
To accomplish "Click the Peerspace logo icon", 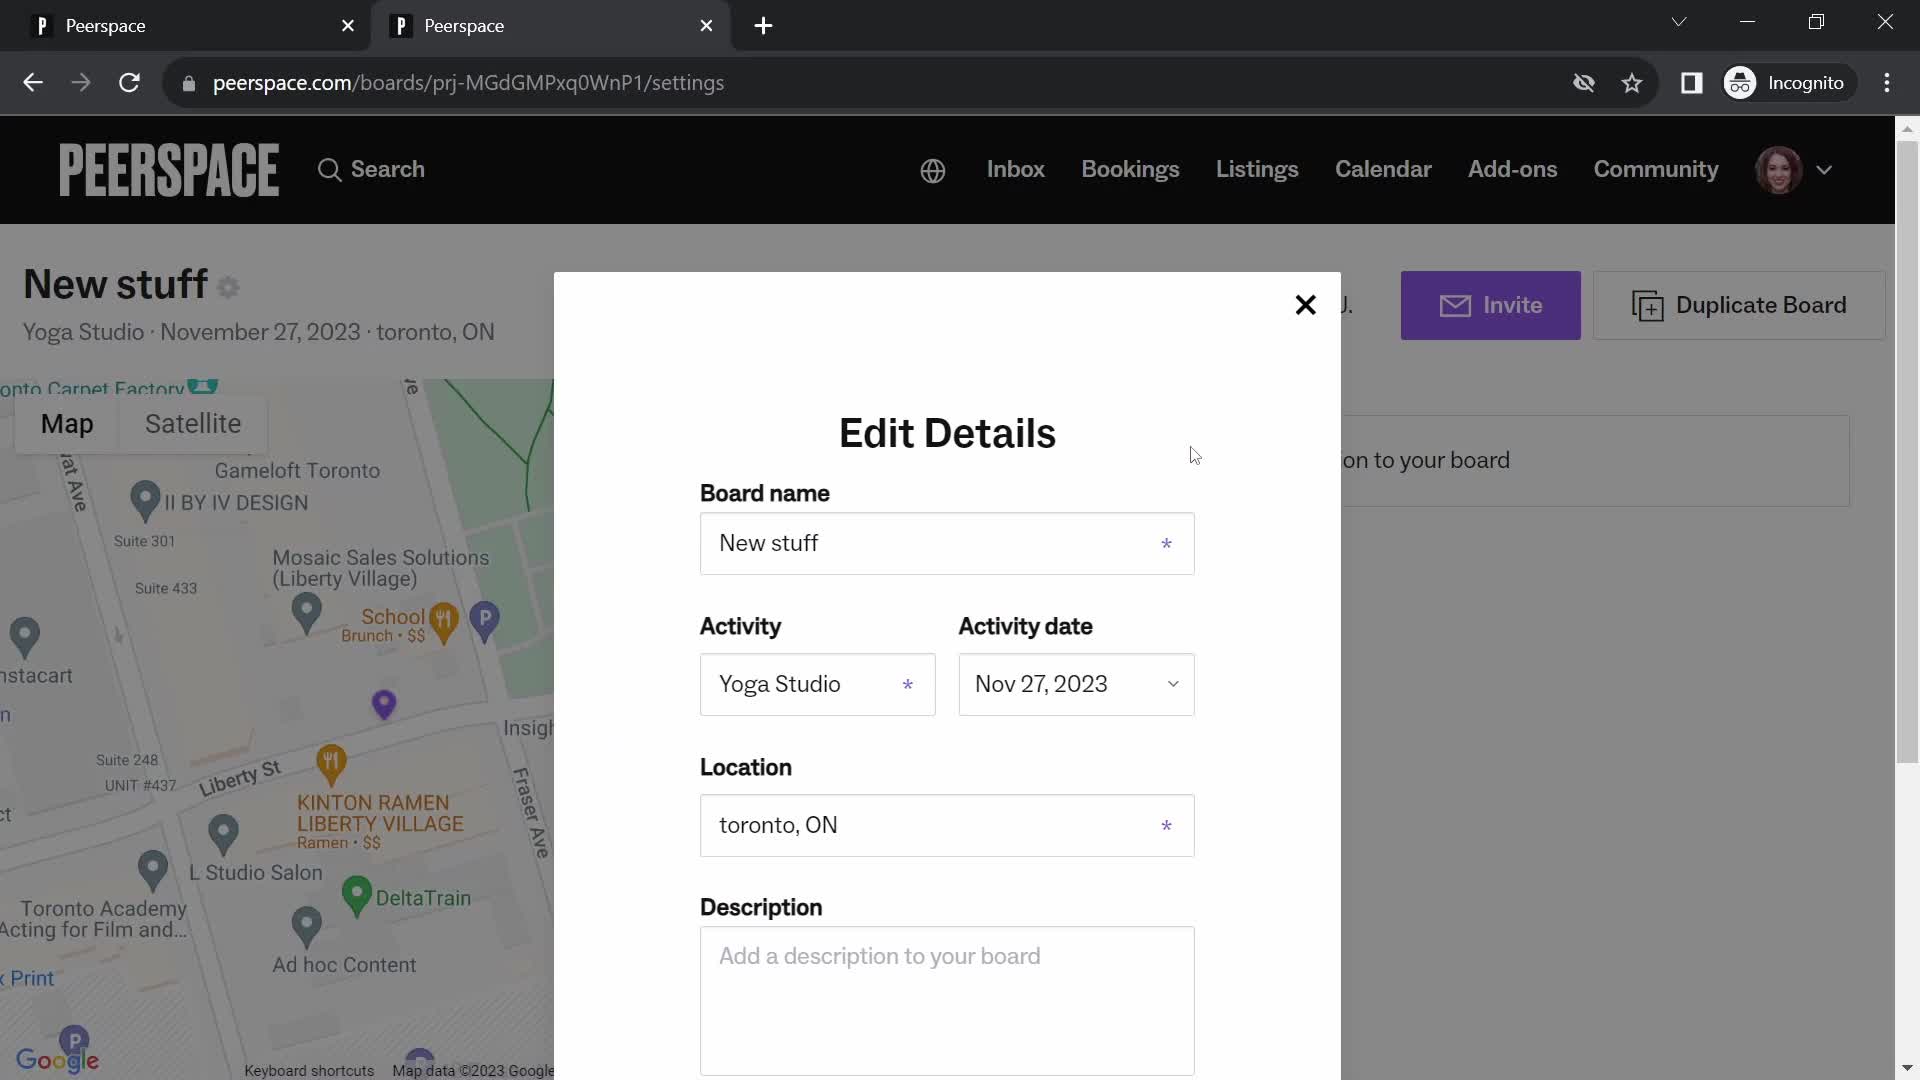I will [x=167, y=169].
